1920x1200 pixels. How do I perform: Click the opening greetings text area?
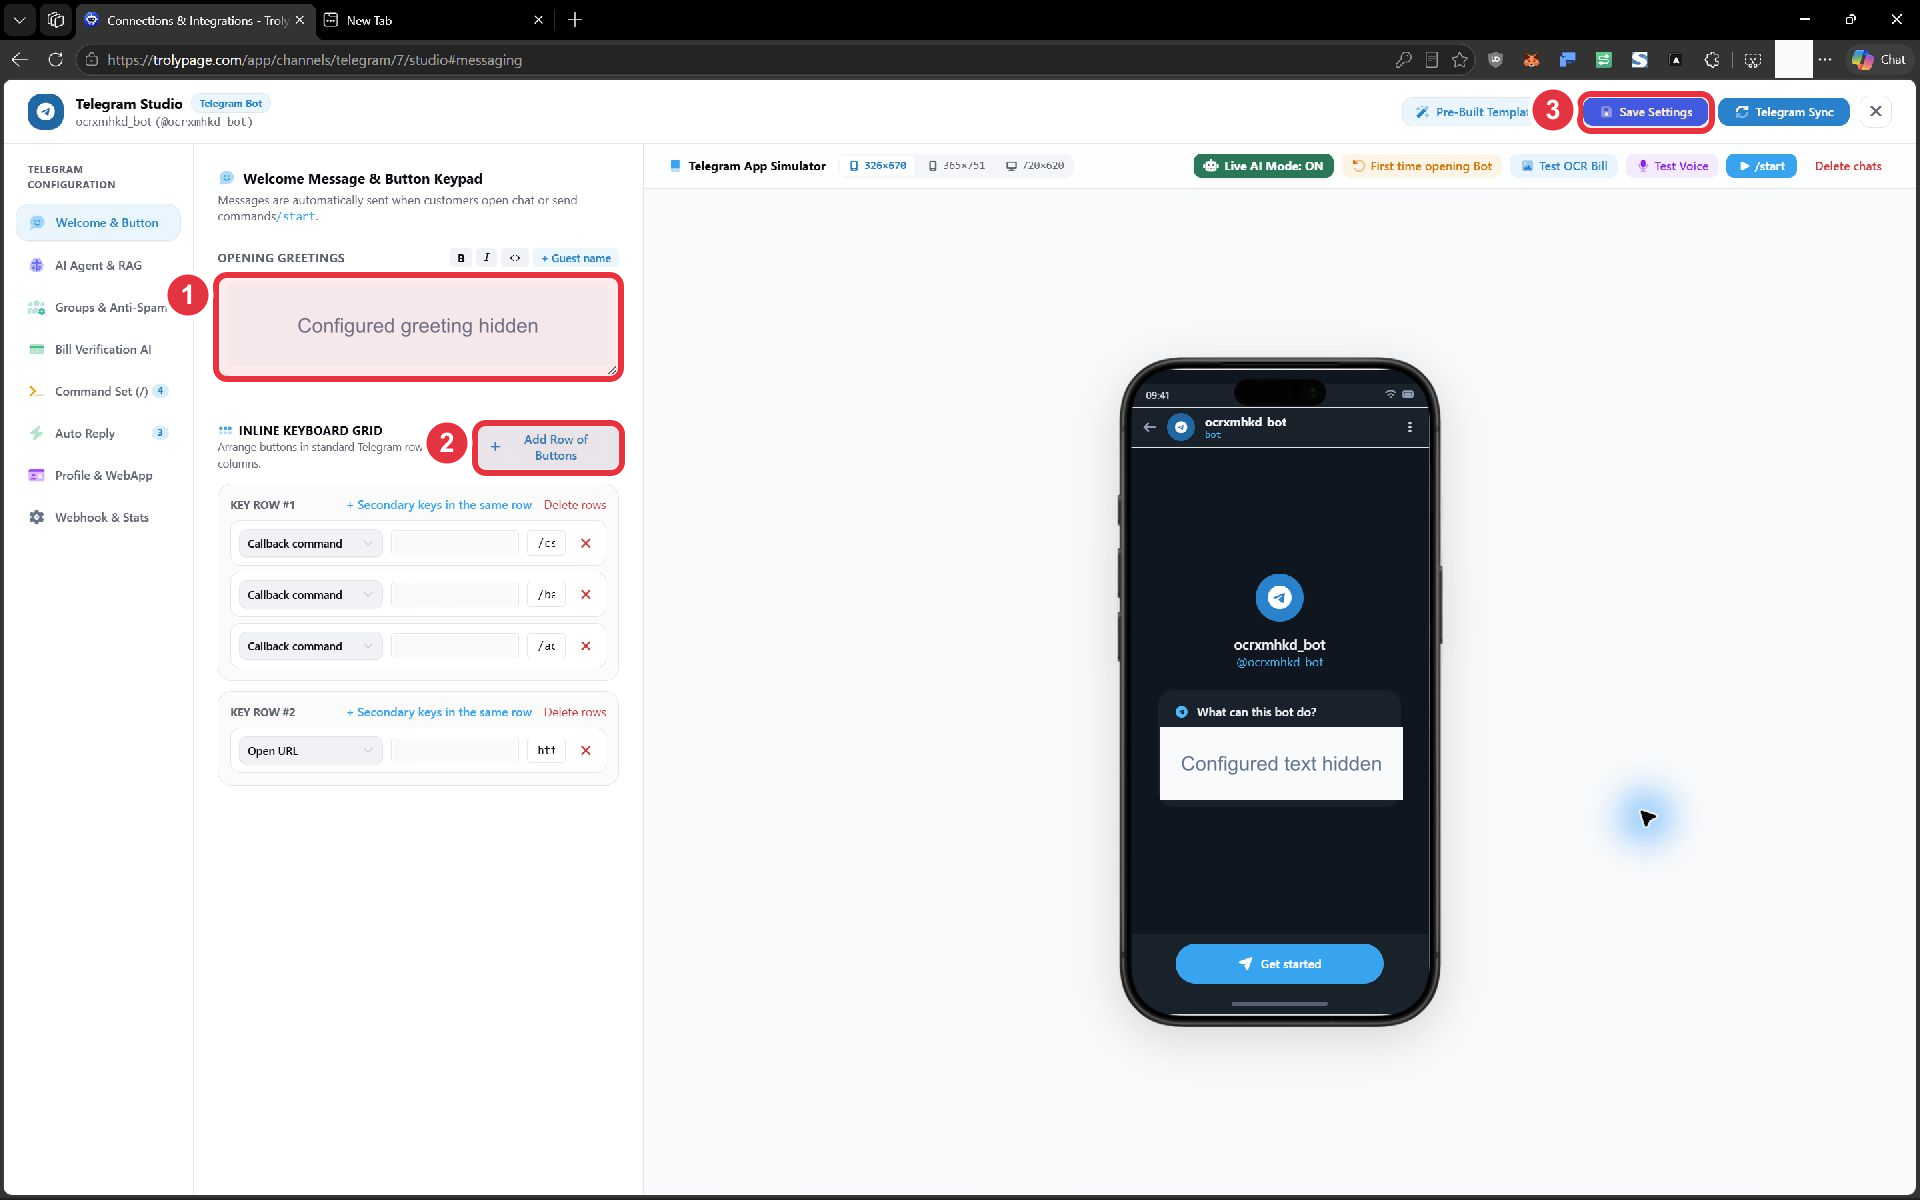click(418, 326)
